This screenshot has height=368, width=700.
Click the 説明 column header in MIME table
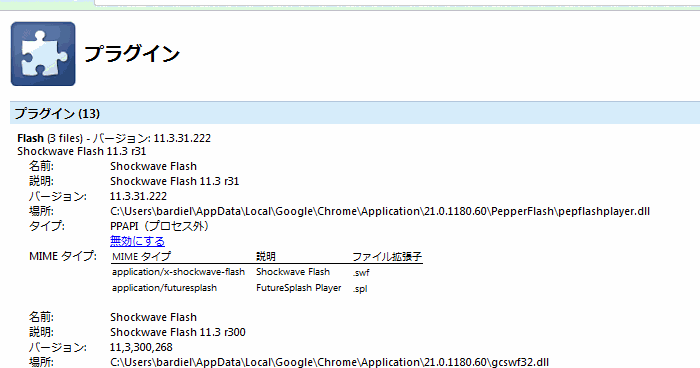pos(266,256)
